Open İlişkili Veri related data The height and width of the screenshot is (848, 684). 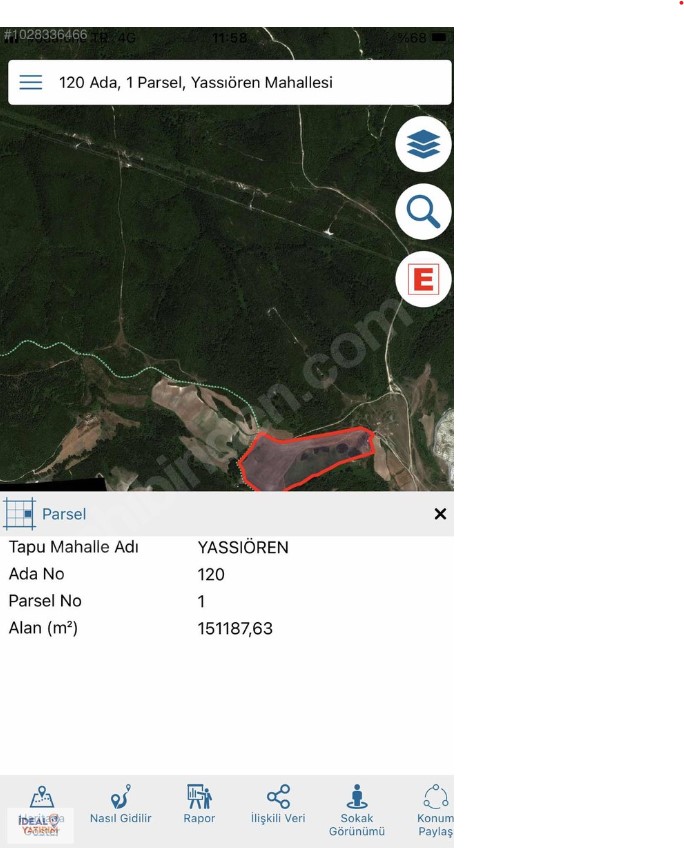(278, 804)
